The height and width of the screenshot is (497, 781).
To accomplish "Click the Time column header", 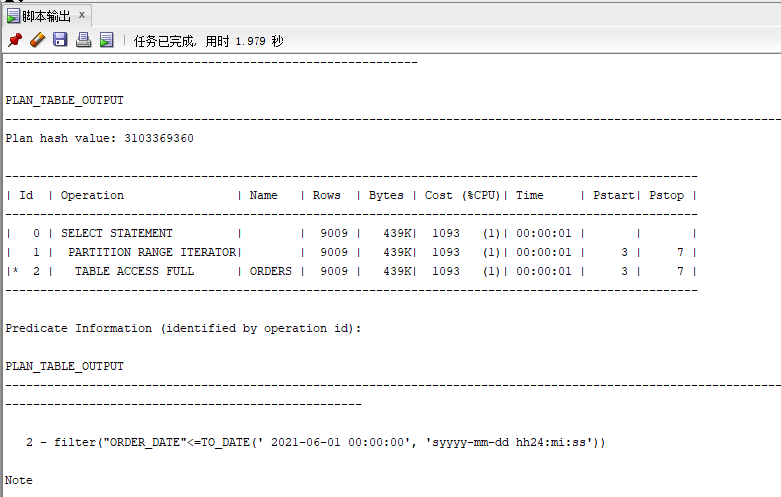I will 529,195.
